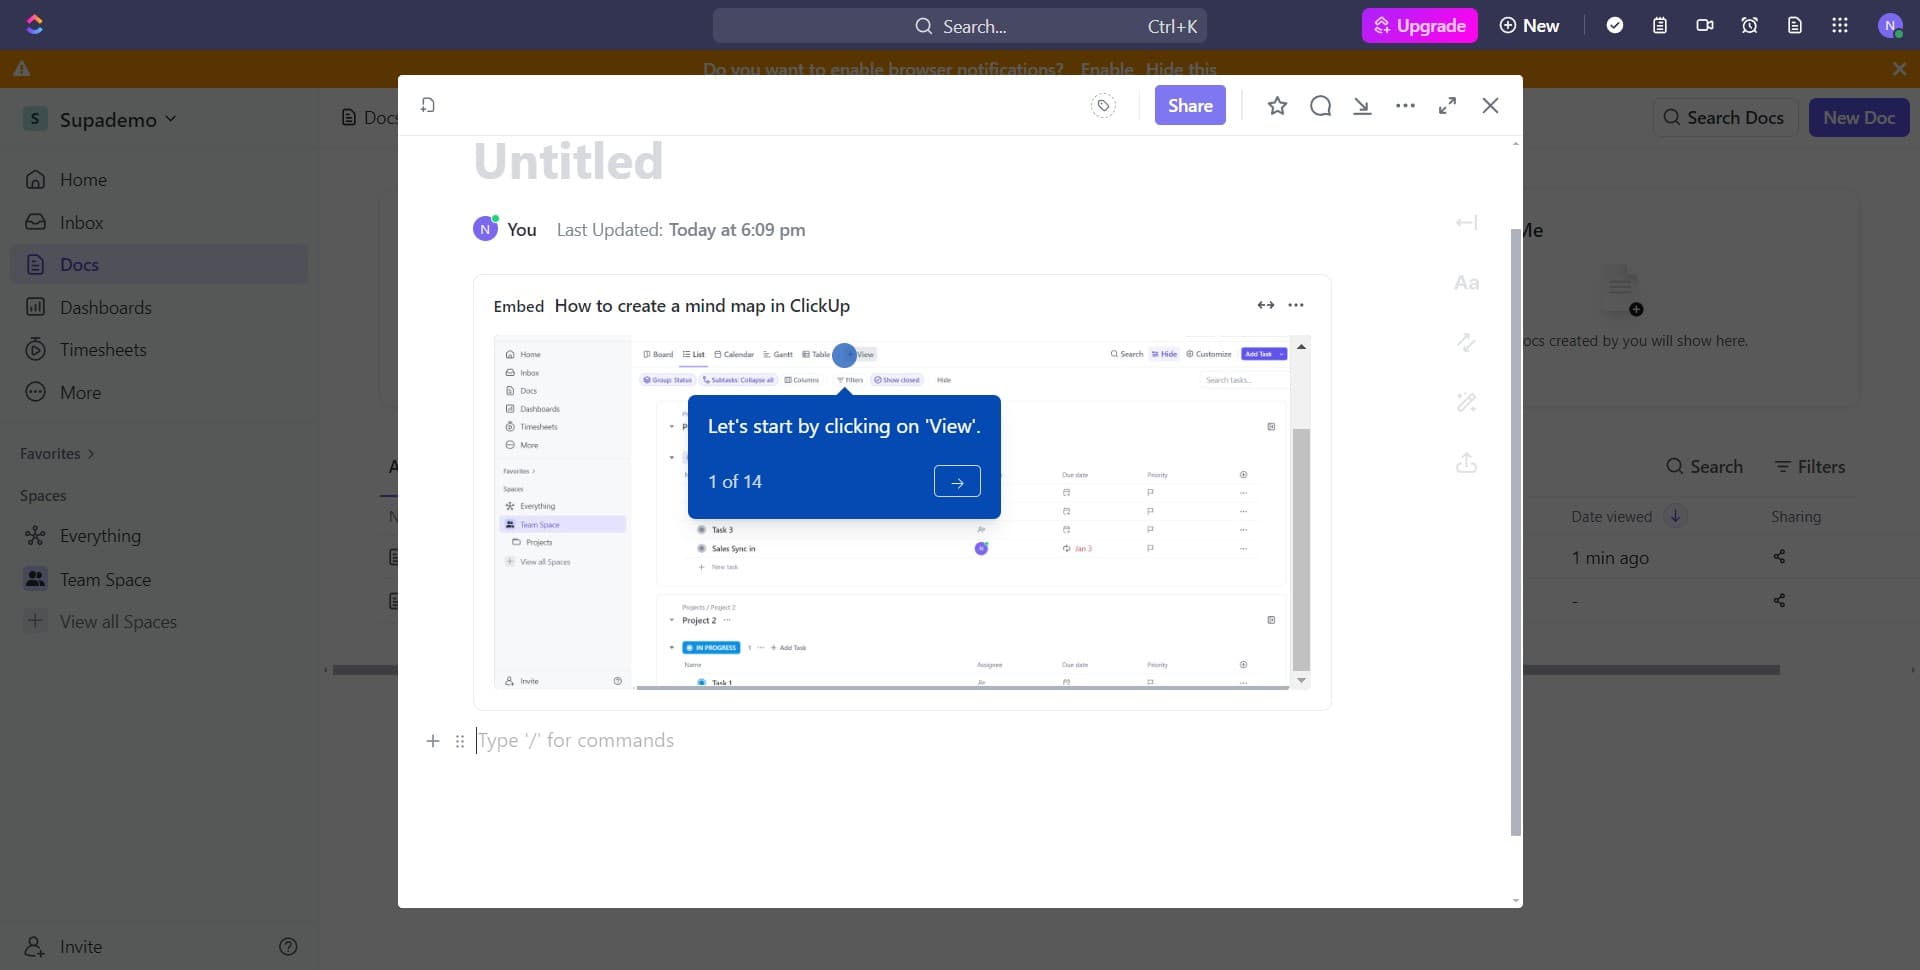Open reminders via the alarm clock icon
Screen dimensions: 1920x970
1750,25
